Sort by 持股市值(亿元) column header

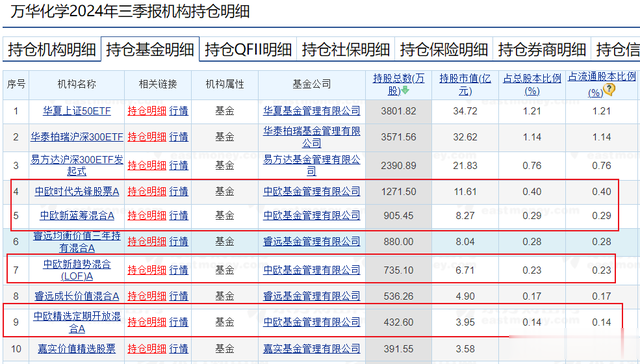coord(465,84)
